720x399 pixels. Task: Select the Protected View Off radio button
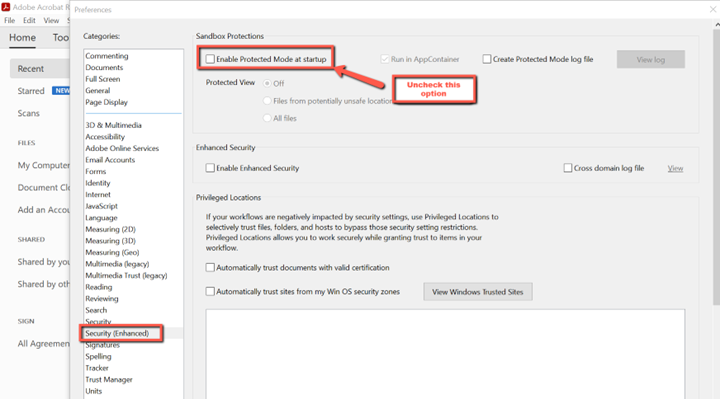267,84
